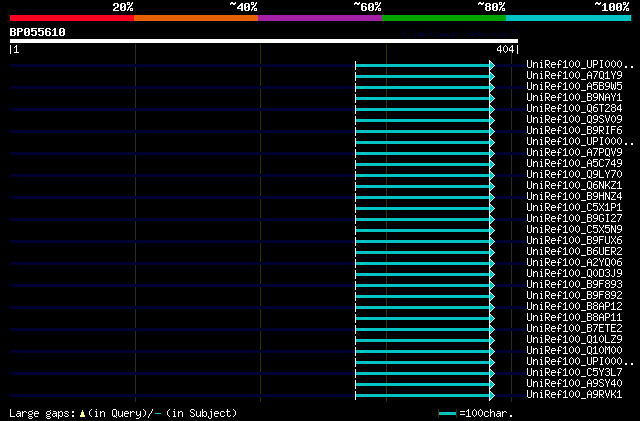Select the UniRef100_B6UER2 label
Image resolution: width=640 pixels, height=421 pixels.
coord(574,252)
